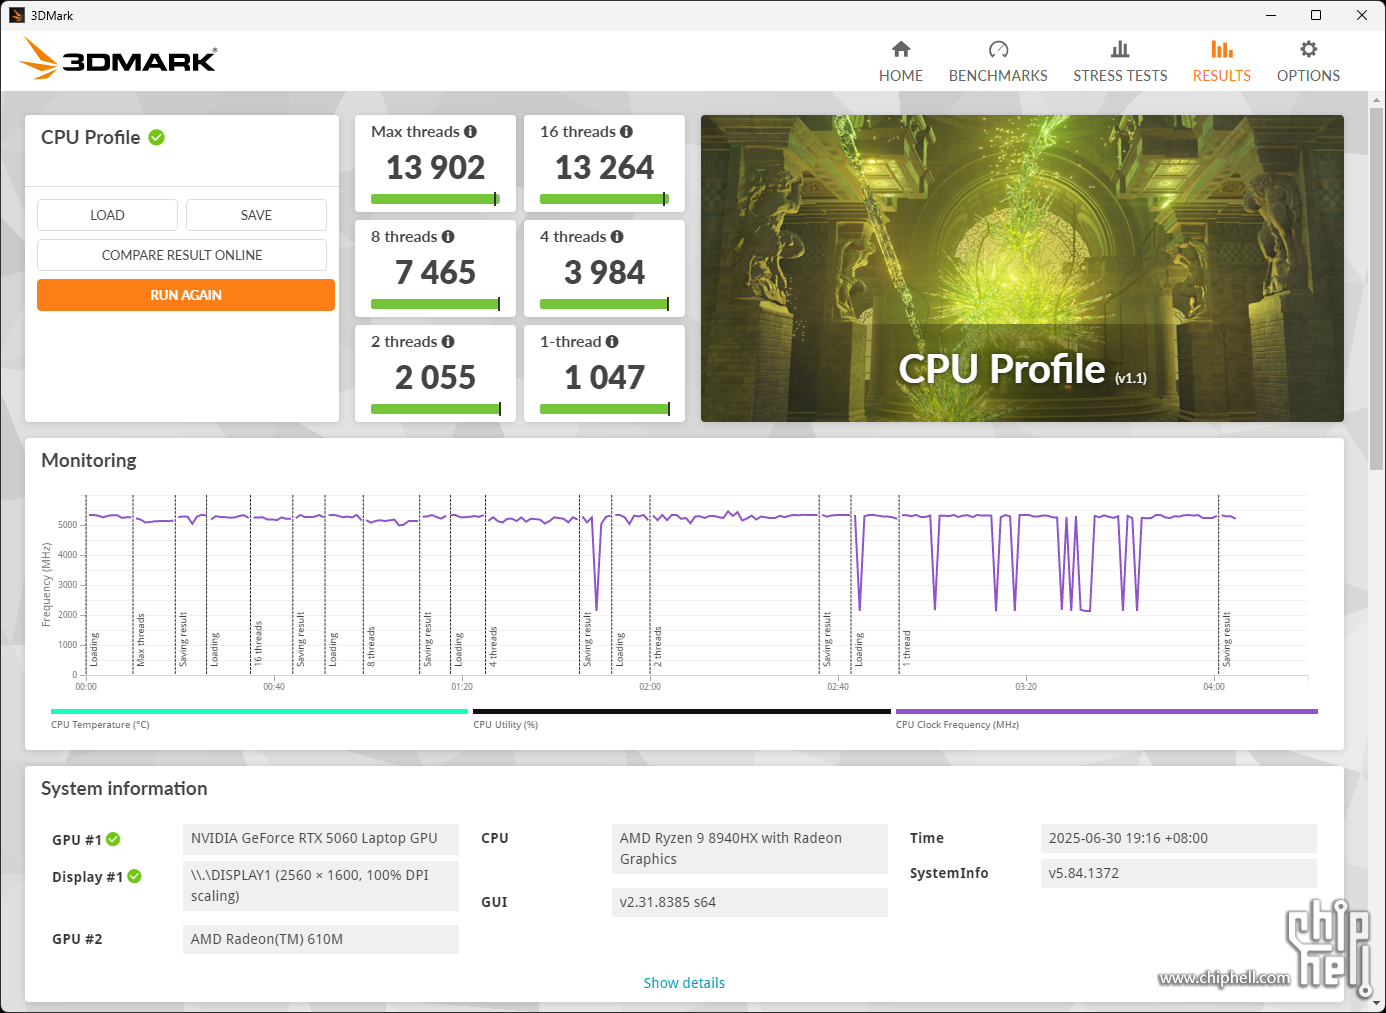The height and width of the screenshot is (1013, 1386).
Task: Click the SystemInfo version v5.84.1372
Action: [x=1178, y=873]
